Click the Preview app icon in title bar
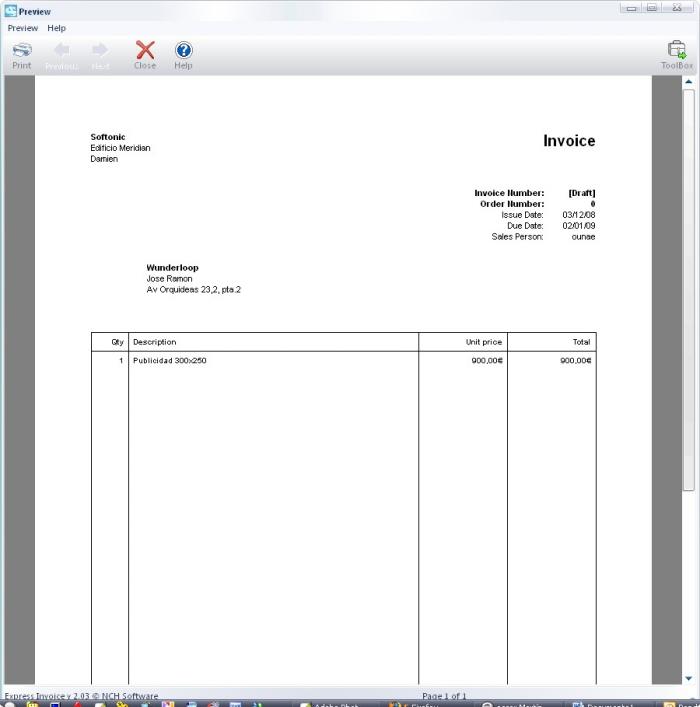The width and height of the screenshot is (700, 707). 10,11
